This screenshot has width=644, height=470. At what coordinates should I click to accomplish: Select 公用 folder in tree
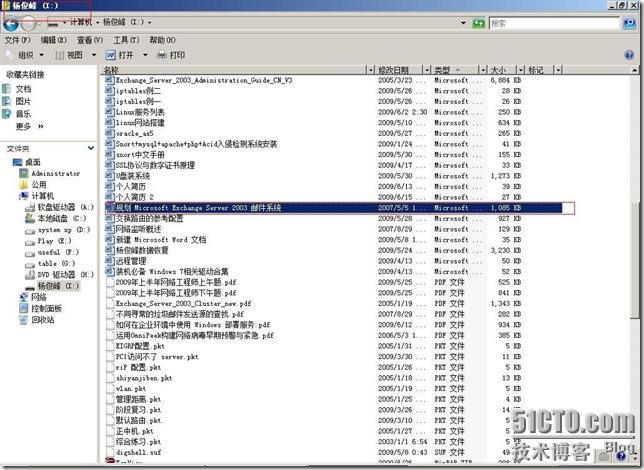click(x=39, y=184)
